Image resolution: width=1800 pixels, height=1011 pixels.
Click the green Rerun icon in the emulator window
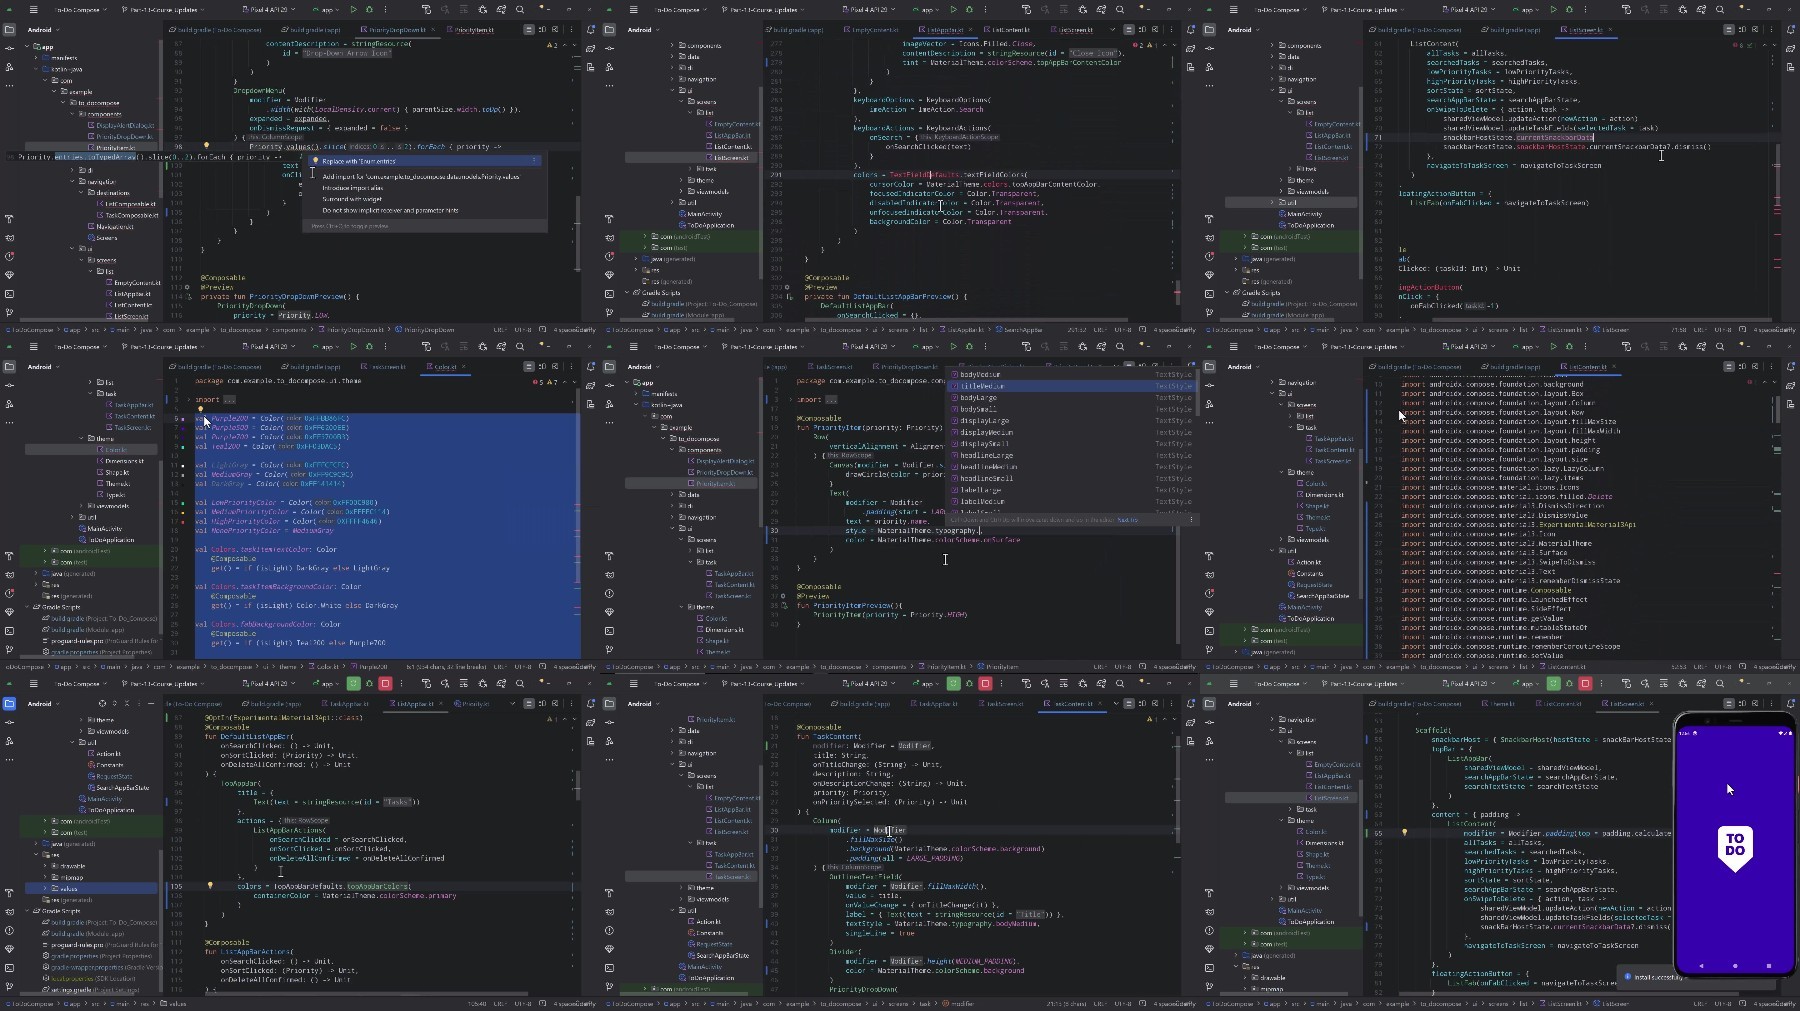click(x=1553, y=684)
